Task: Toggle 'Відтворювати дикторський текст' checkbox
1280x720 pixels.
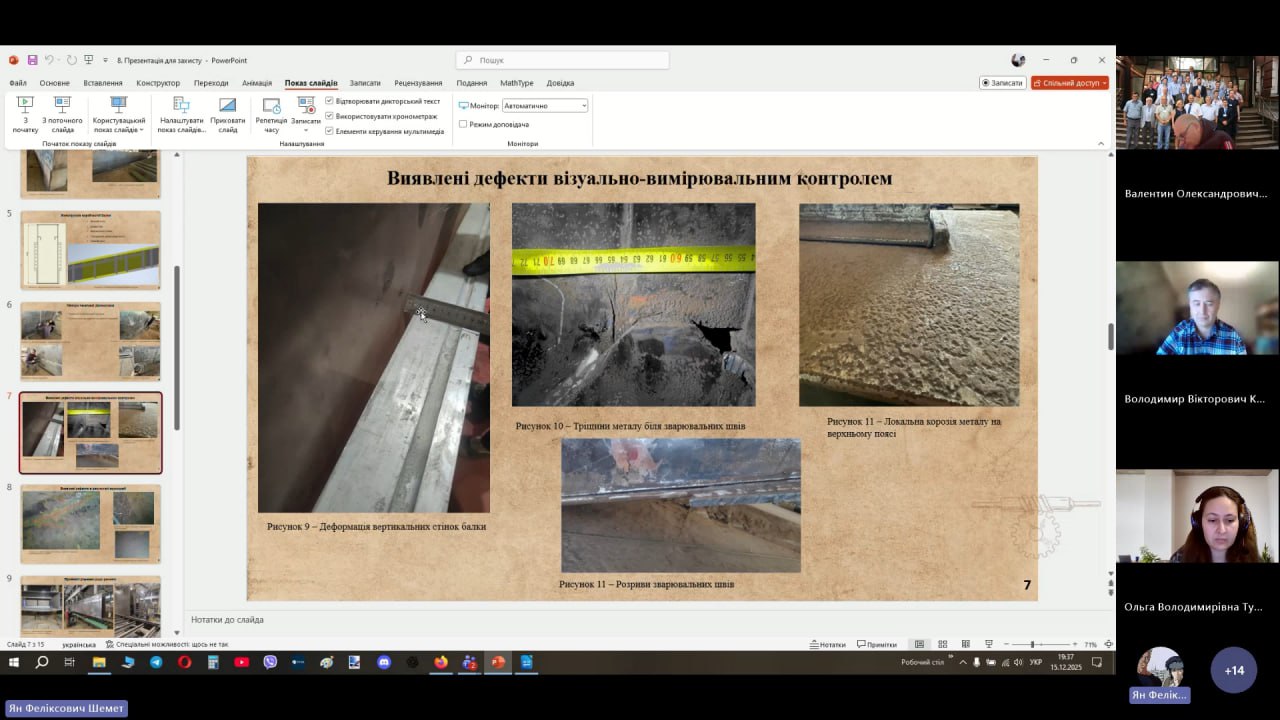Action: (329, 101)
